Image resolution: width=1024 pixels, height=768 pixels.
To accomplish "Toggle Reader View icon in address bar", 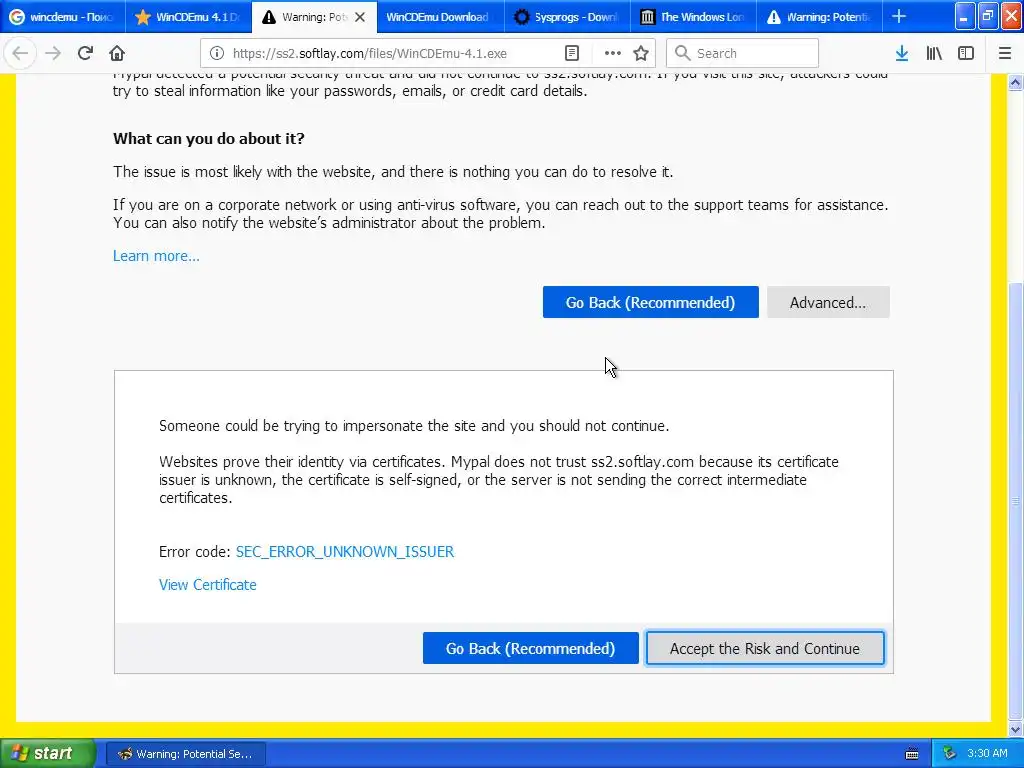I will click(x=571, y=54).
